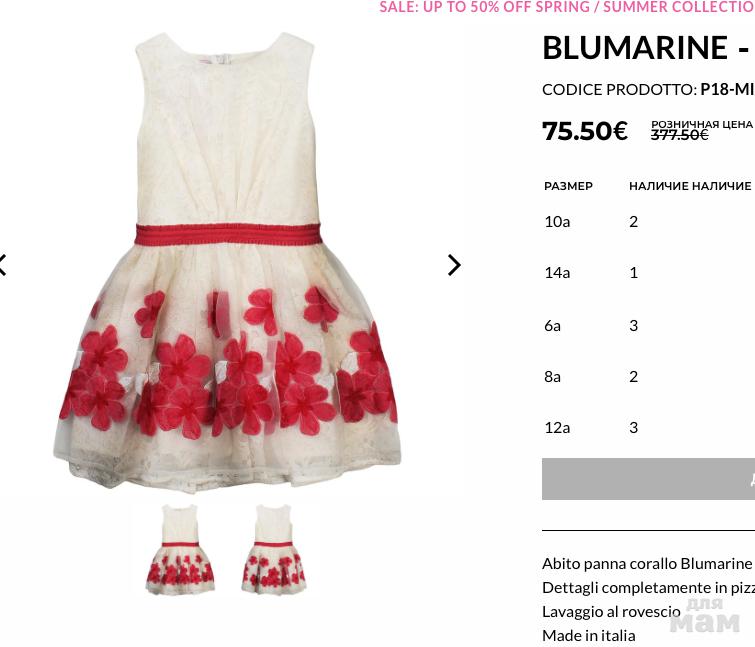Click the crossed-out 377.50€ retail price
This screenshot has width=755, height=647.
pos(679,135)
